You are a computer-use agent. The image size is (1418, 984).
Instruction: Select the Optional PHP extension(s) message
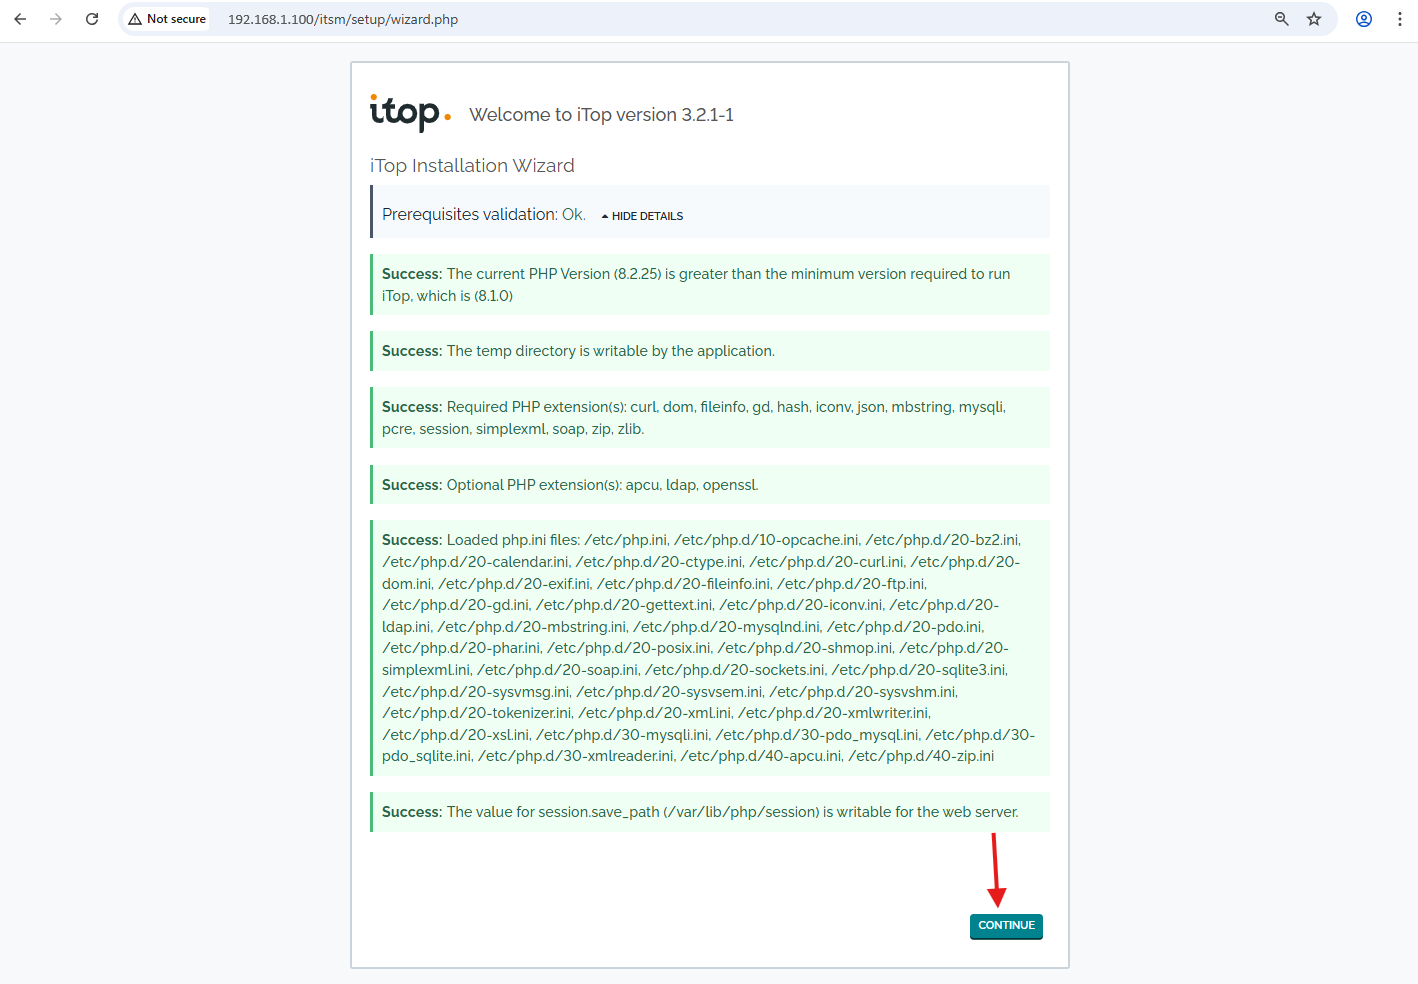coord(710,485)
